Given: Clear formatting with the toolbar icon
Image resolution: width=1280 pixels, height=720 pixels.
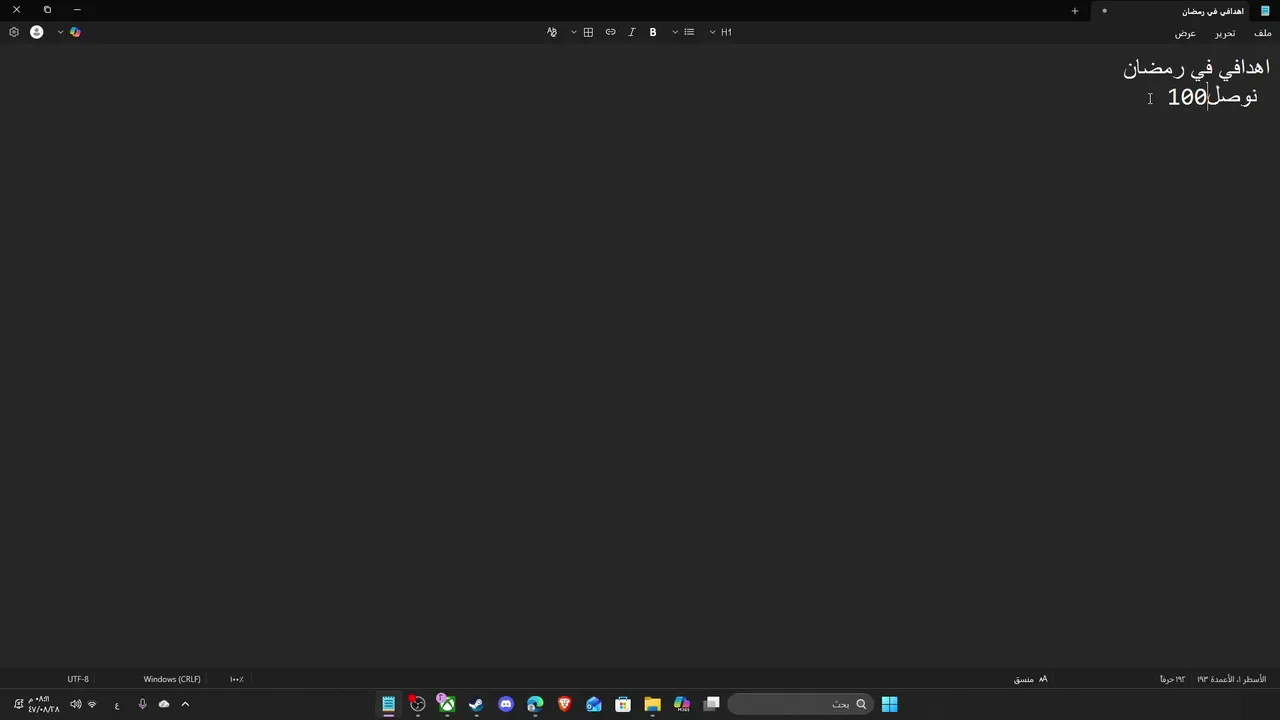Looking at the screenshot, I should pyautogui.click(x=551, y=32).
